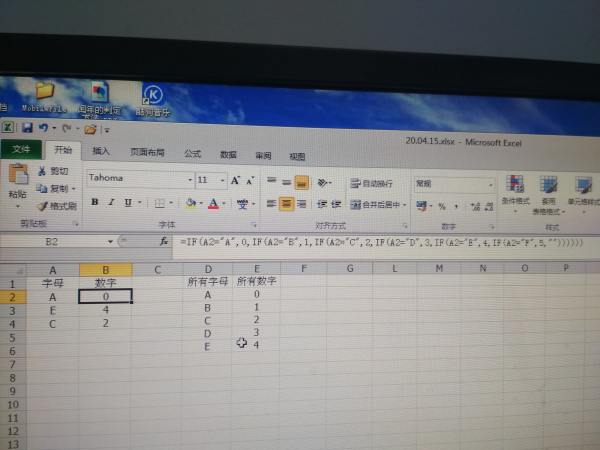Viewport: 600px width, 450px height.
Task: Toggle Center alignment (highlighted)
Action: 287,204
